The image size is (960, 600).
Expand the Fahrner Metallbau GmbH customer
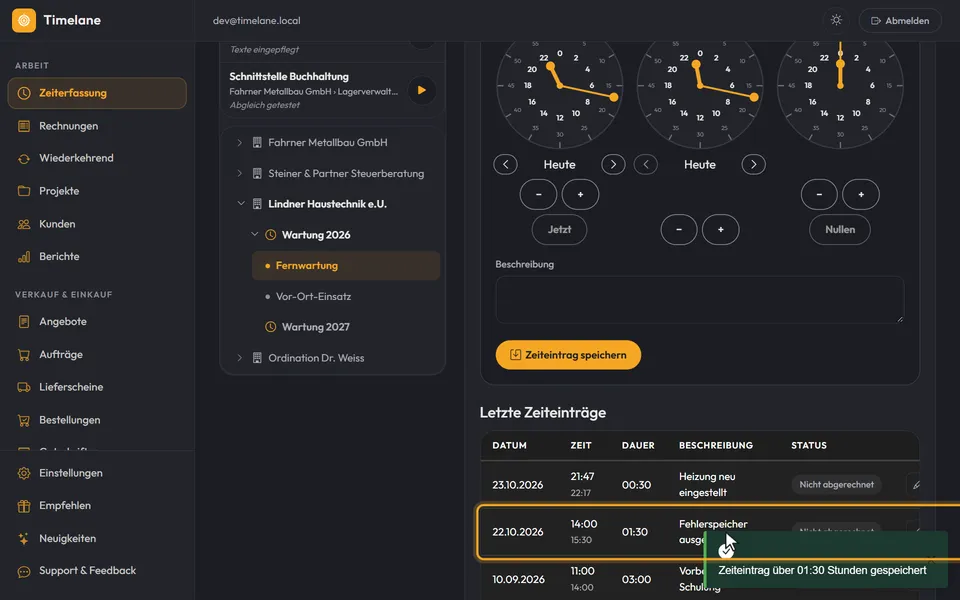click(239, 143)
